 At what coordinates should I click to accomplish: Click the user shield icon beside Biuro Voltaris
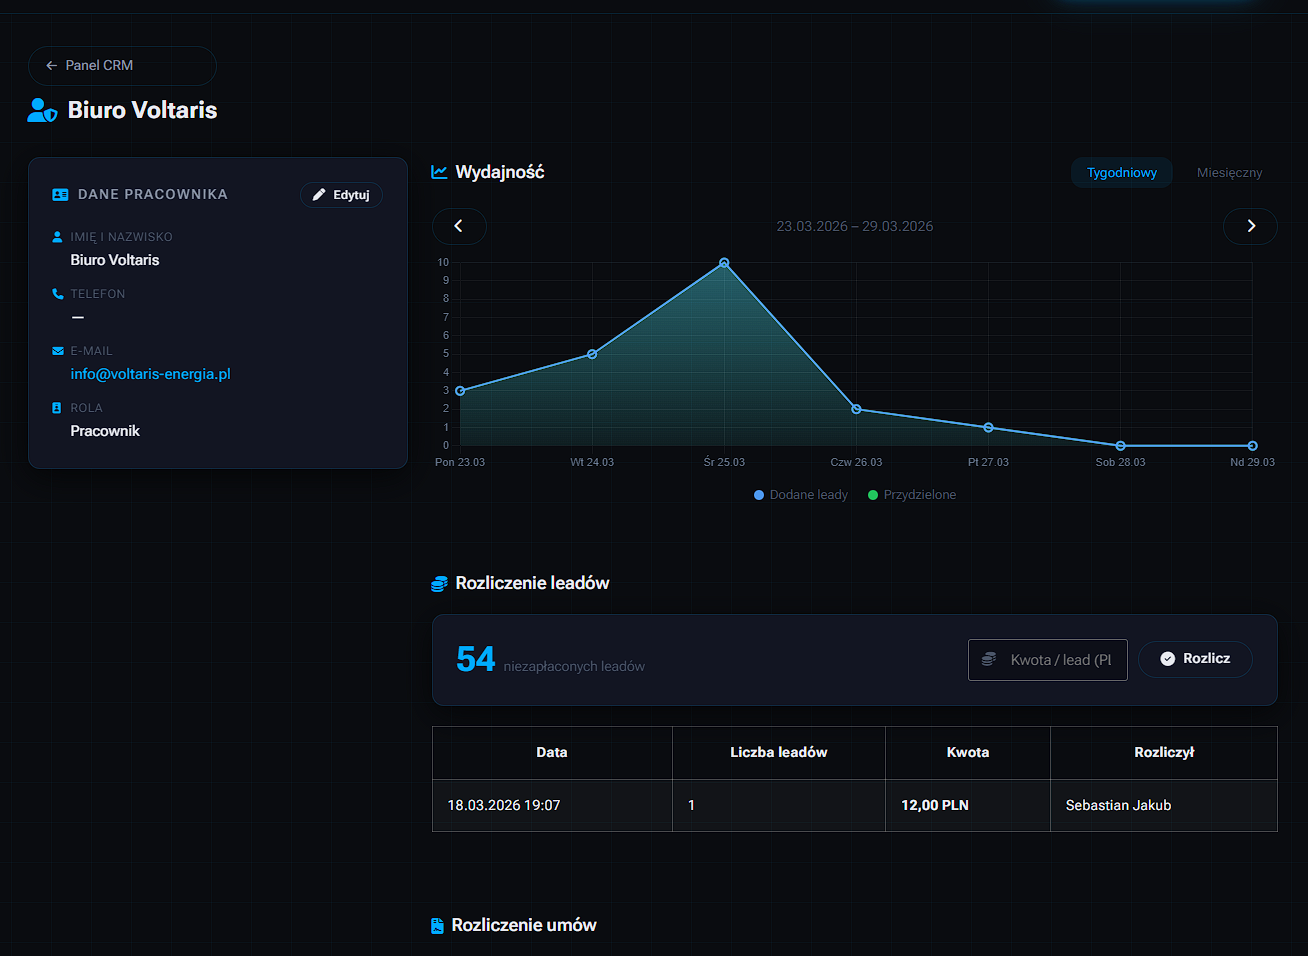coord(42,110)
